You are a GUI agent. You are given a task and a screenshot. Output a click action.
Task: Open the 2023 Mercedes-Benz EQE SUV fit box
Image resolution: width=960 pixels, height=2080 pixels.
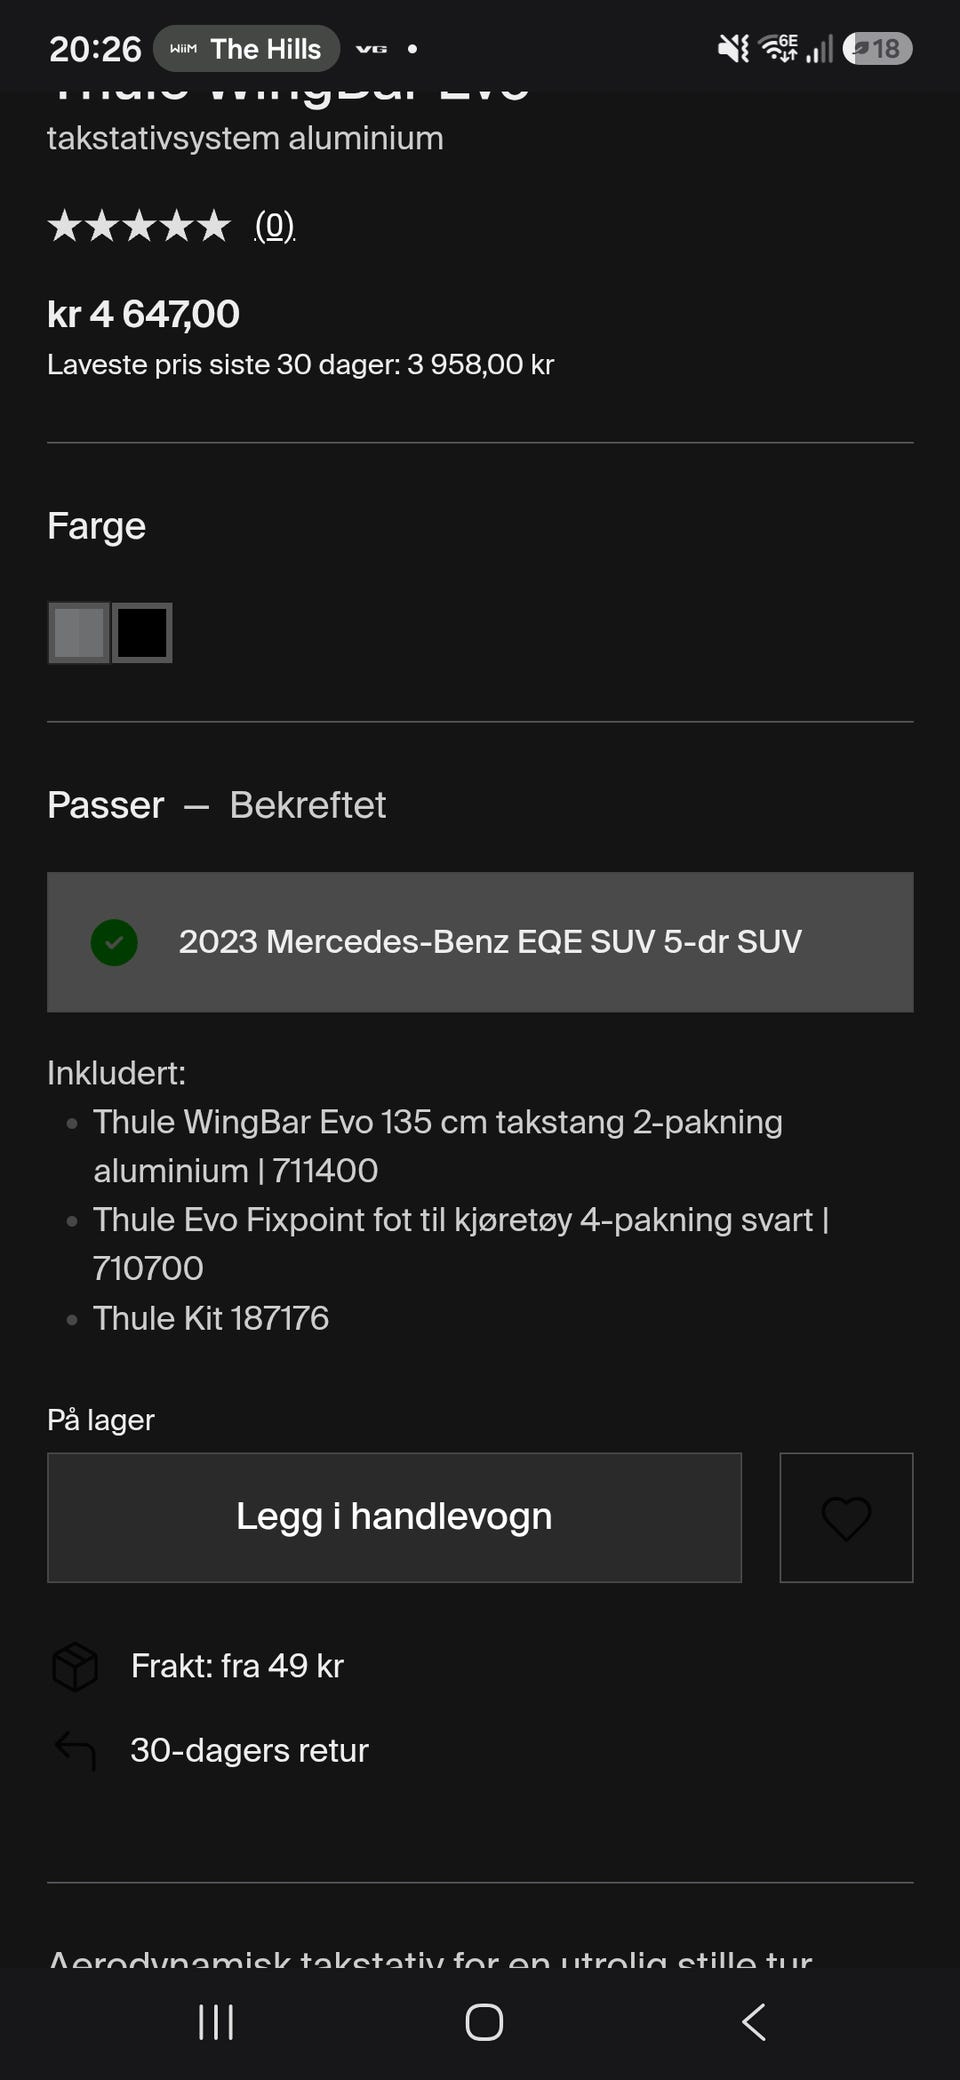pos(480,942)
